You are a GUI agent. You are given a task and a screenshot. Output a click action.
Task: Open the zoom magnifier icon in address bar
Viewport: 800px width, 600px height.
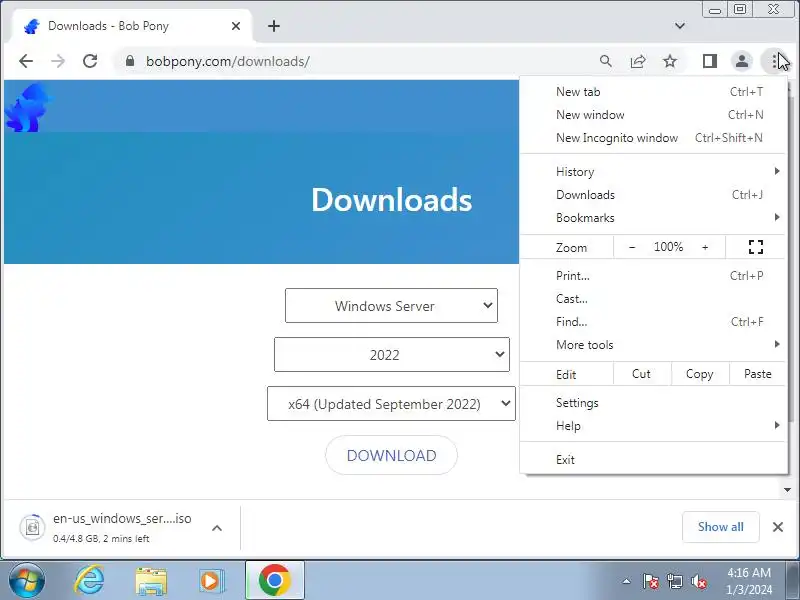[x=606, y=61]
